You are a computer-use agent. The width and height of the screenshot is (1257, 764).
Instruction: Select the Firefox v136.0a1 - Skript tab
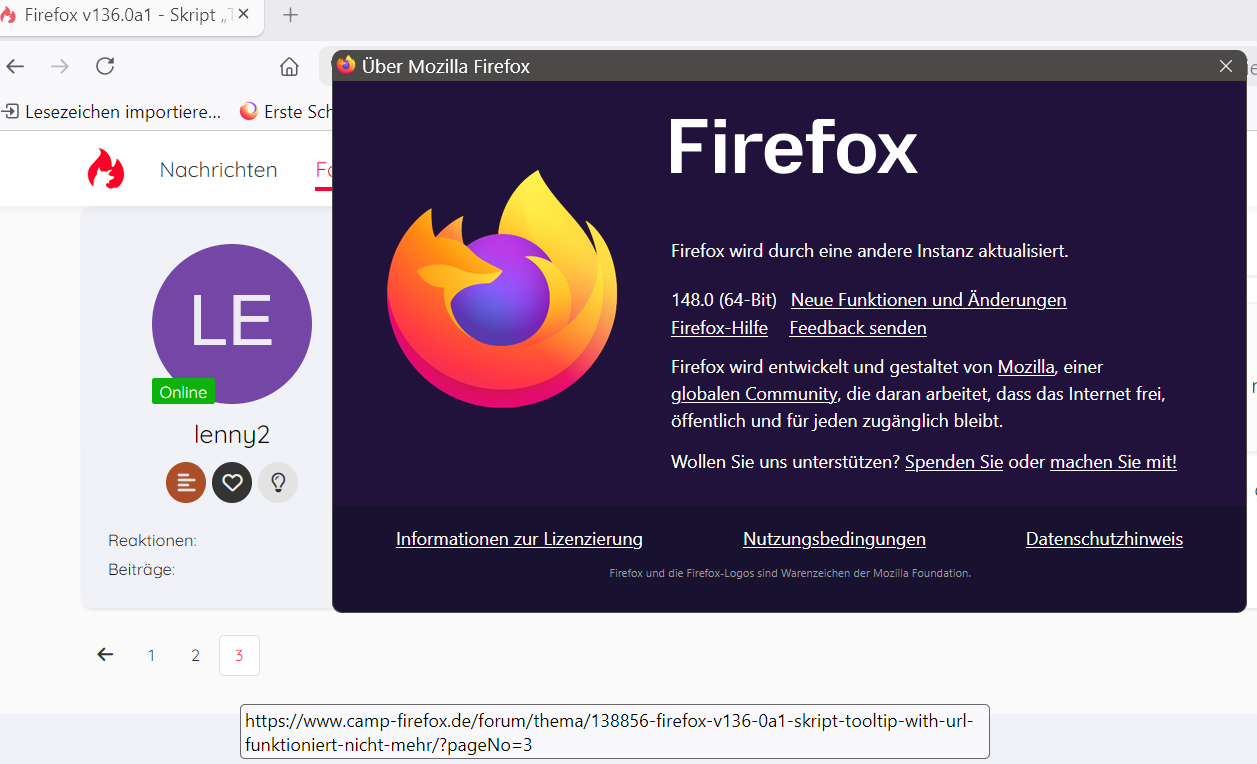[x=130, y=15]
